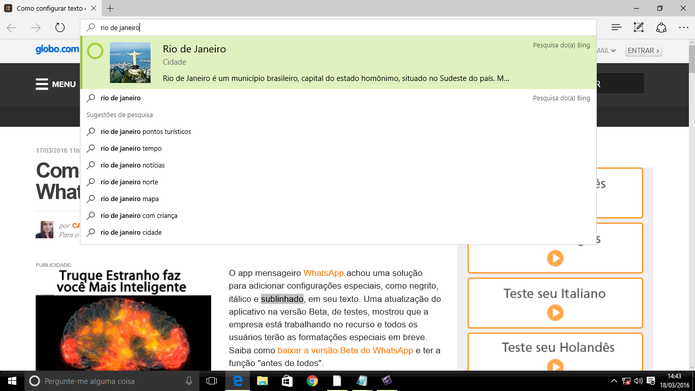Click the highlighted word 'sublinhado'

(282, 299)
